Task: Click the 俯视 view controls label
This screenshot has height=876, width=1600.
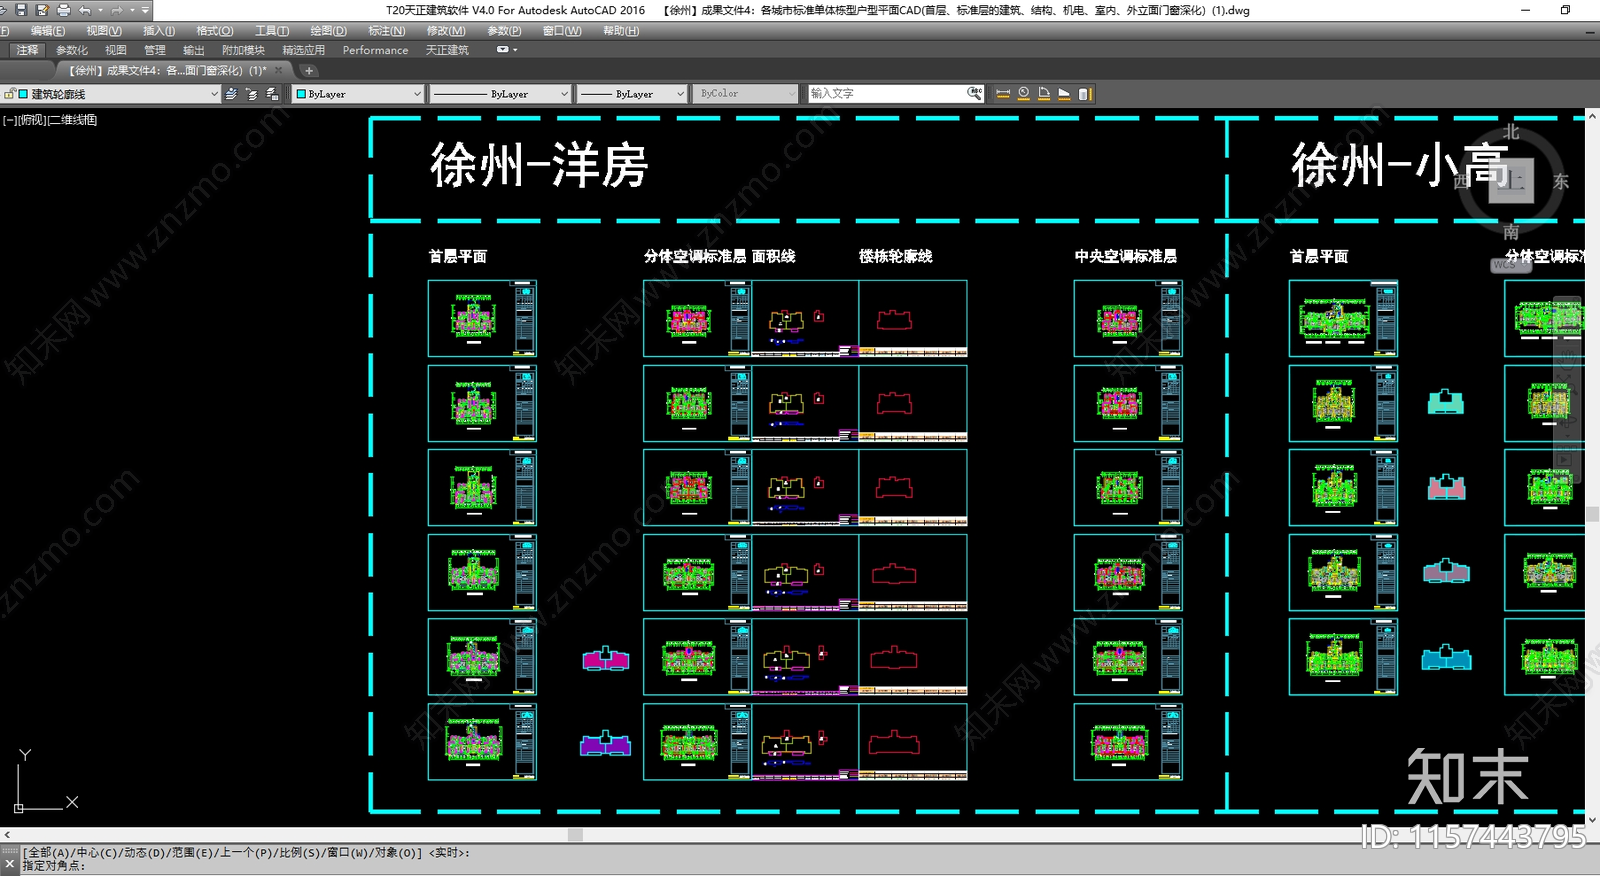Action: click(31, 120)
